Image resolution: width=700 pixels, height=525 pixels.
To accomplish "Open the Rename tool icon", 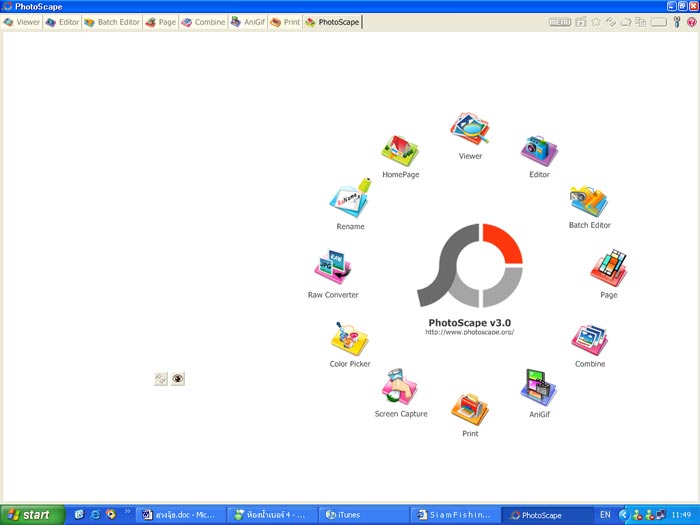I will click(350, 198).
